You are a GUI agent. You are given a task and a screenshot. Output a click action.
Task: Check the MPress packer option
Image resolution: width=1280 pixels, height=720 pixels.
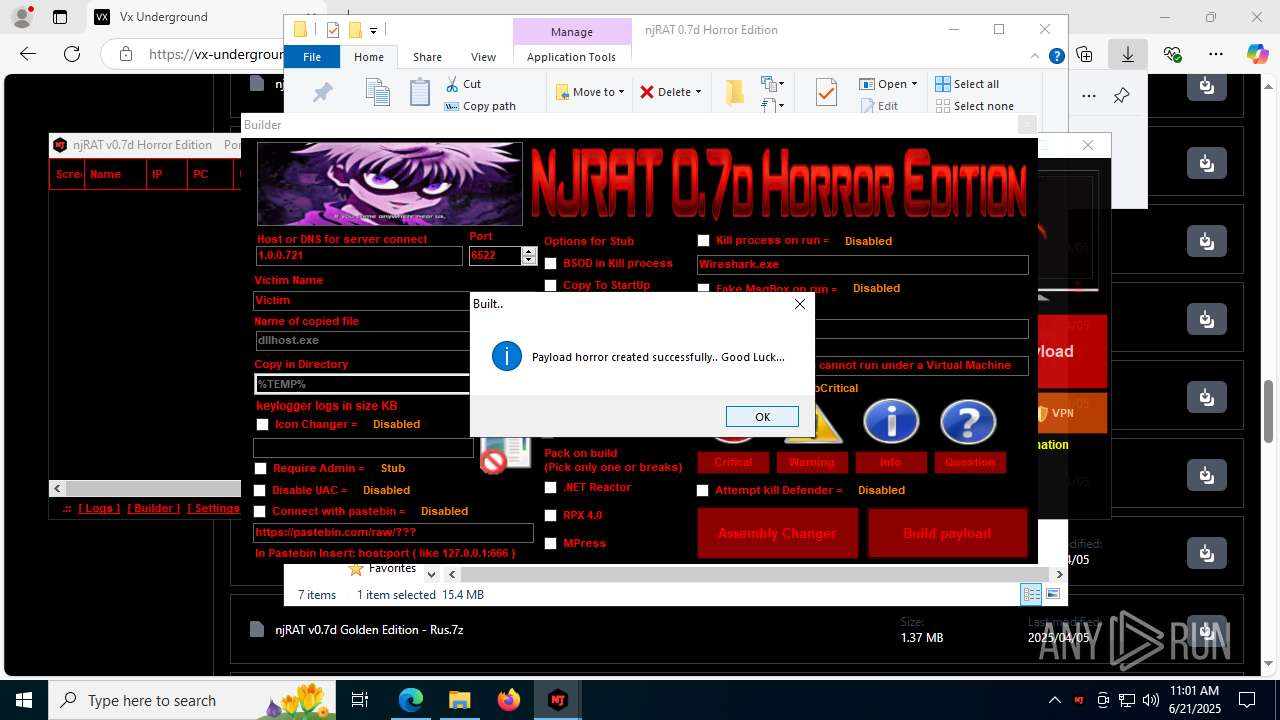(x=550, y=543)
